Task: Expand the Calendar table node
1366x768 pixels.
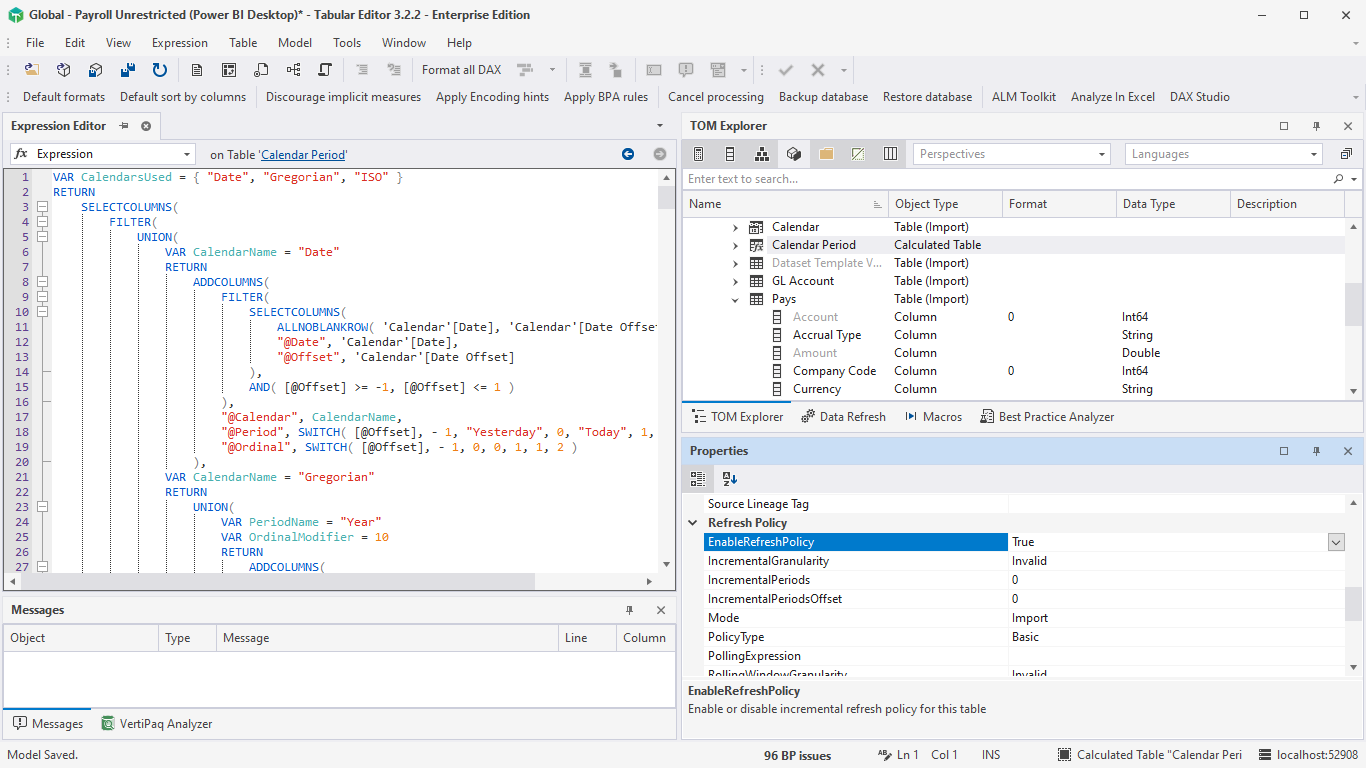Action: pyautogui.click(x=735, y=227)
